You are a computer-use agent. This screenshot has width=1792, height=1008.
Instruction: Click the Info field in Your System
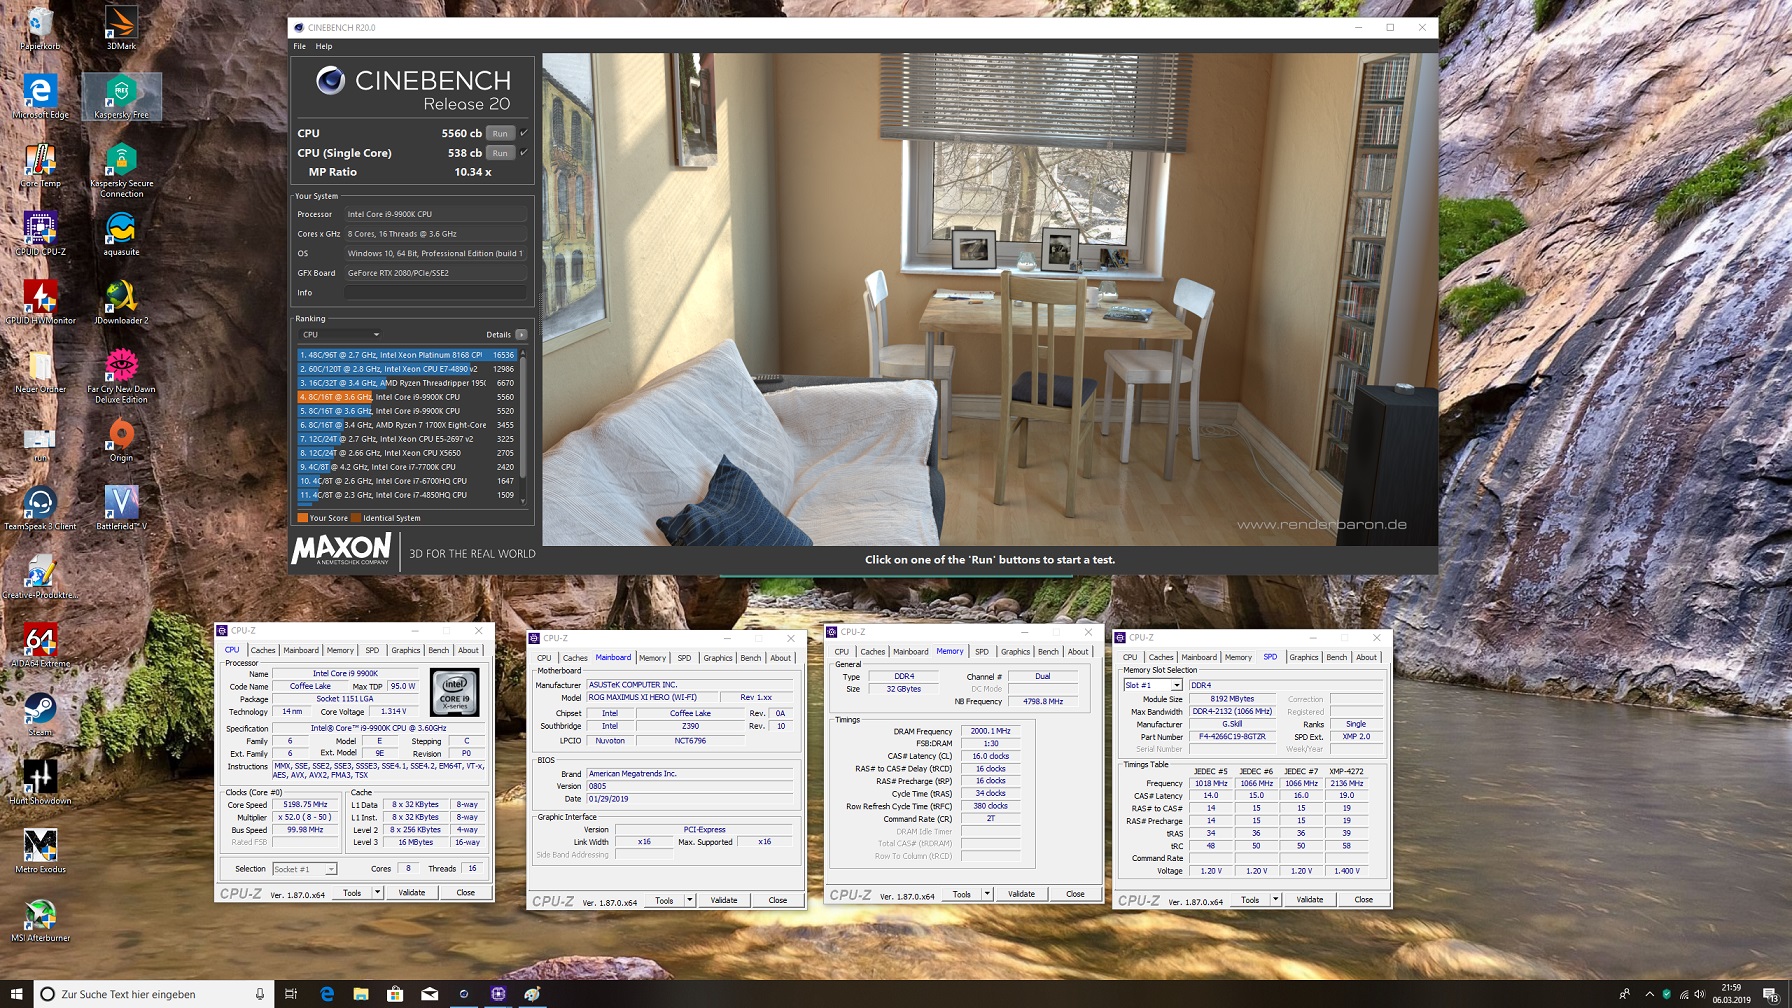(436, 293)
